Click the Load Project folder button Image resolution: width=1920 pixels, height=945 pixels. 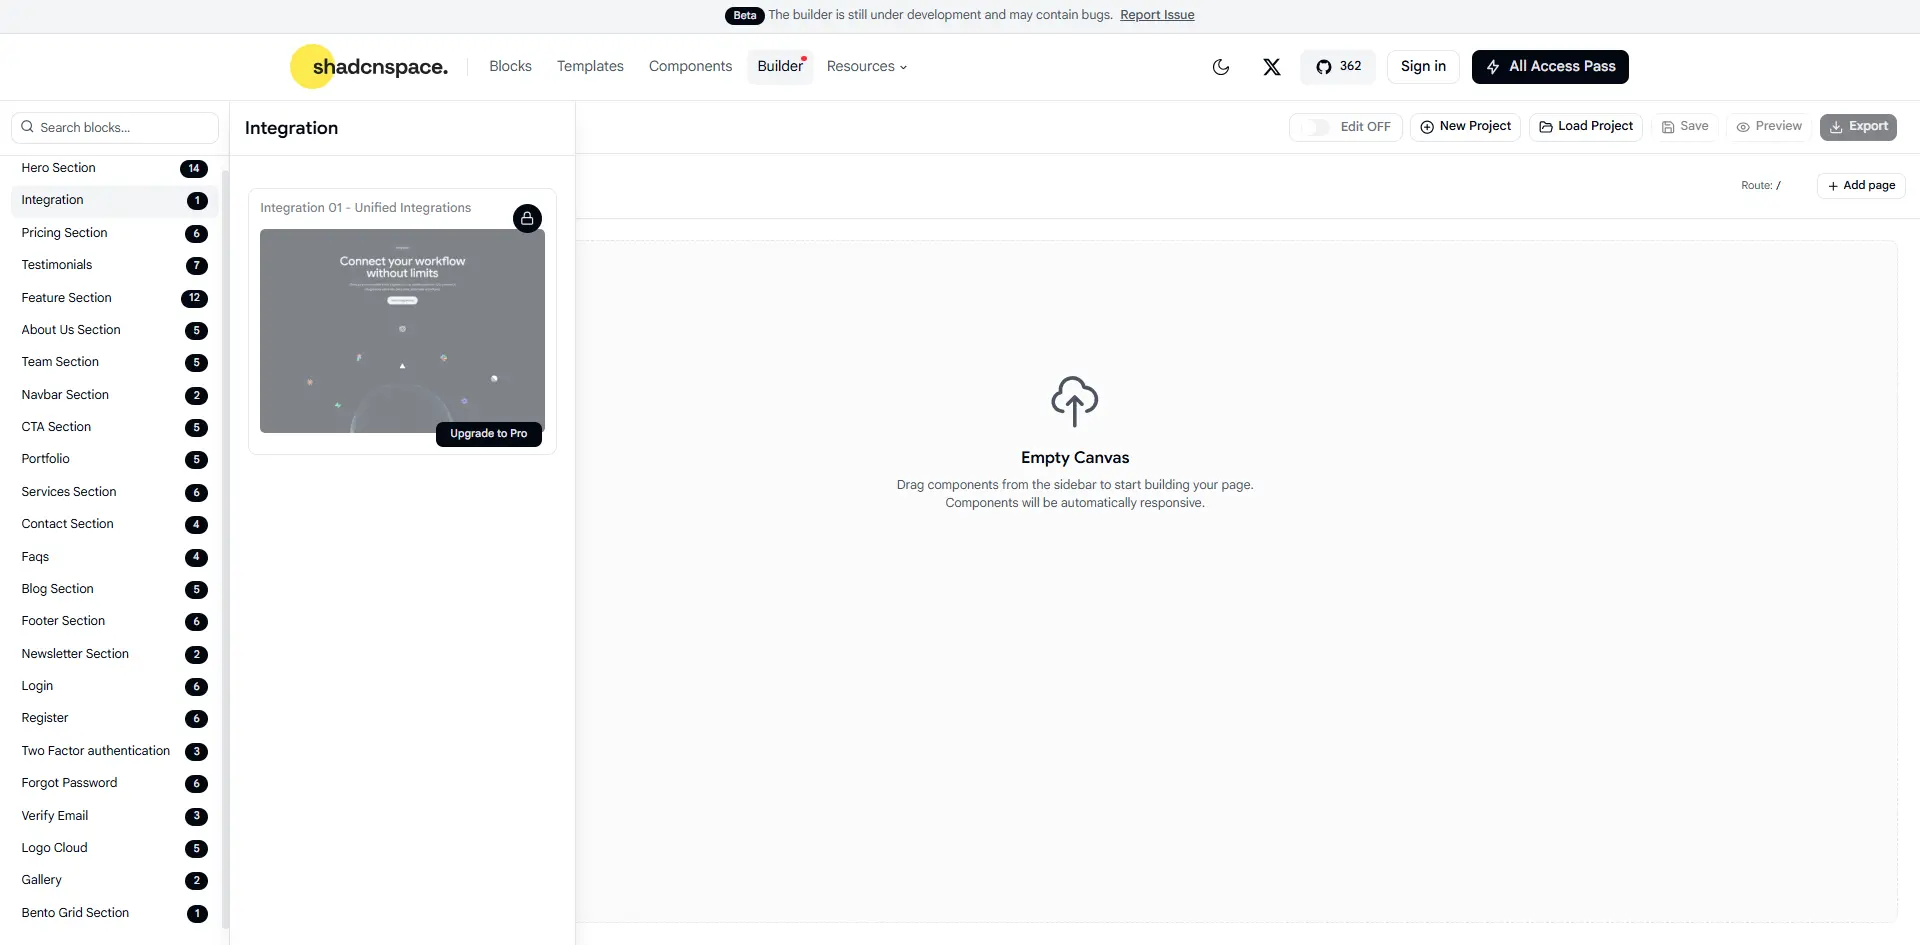coord(1585,127)
